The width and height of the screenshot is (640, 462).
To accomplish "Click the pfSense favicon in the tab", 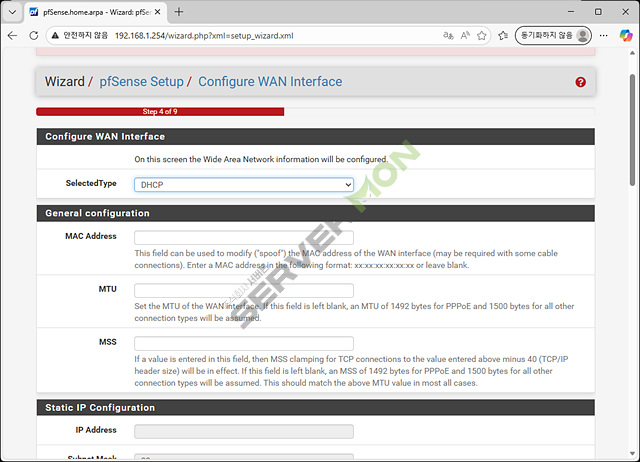I will (34, 12).
